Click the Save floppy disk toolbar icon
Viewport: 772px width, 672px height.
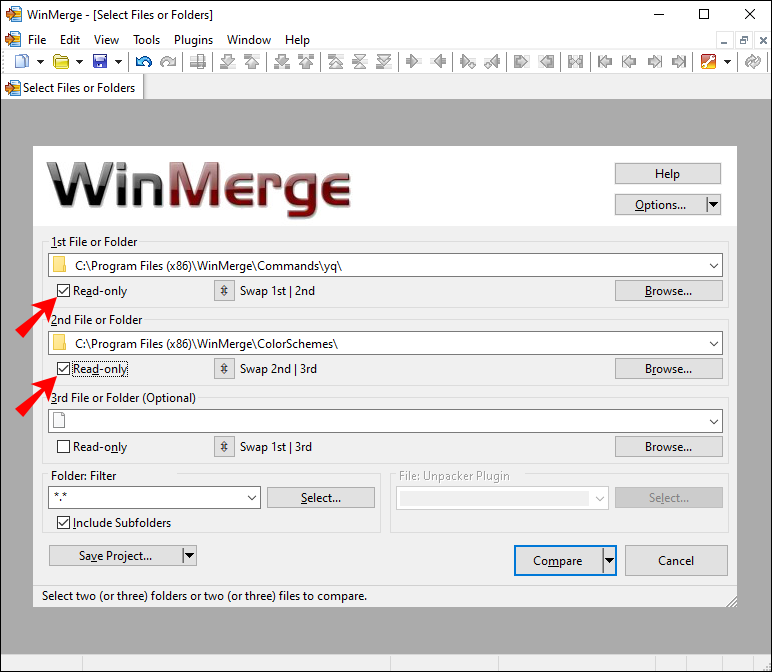tap(100, 62)
